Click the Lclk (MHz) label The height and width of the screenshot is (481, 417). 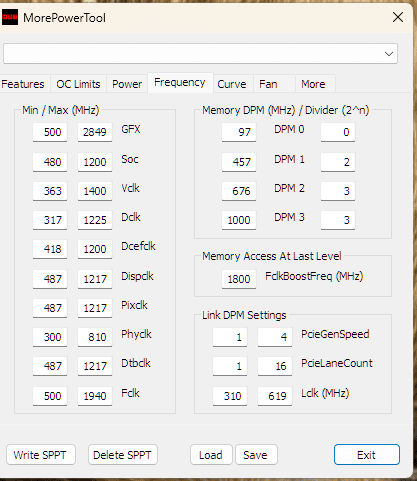(x=325, y=393)
